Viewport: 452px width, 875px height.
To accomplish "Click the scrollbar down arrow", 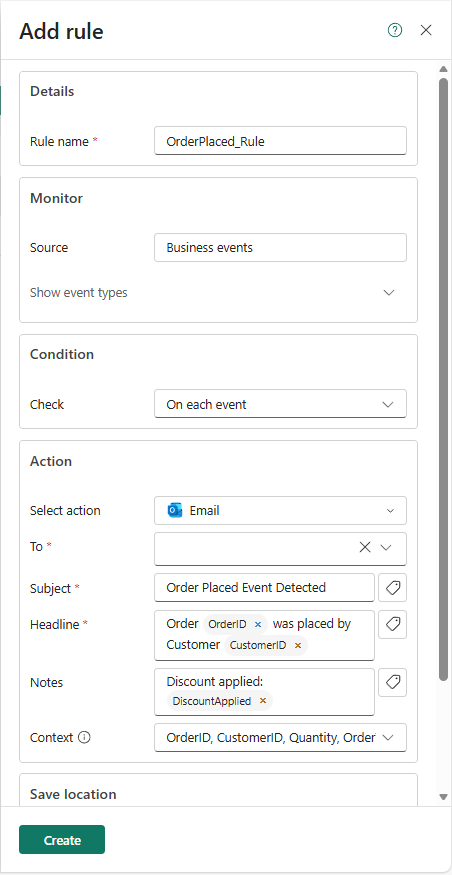I will [x=443, y=797].
